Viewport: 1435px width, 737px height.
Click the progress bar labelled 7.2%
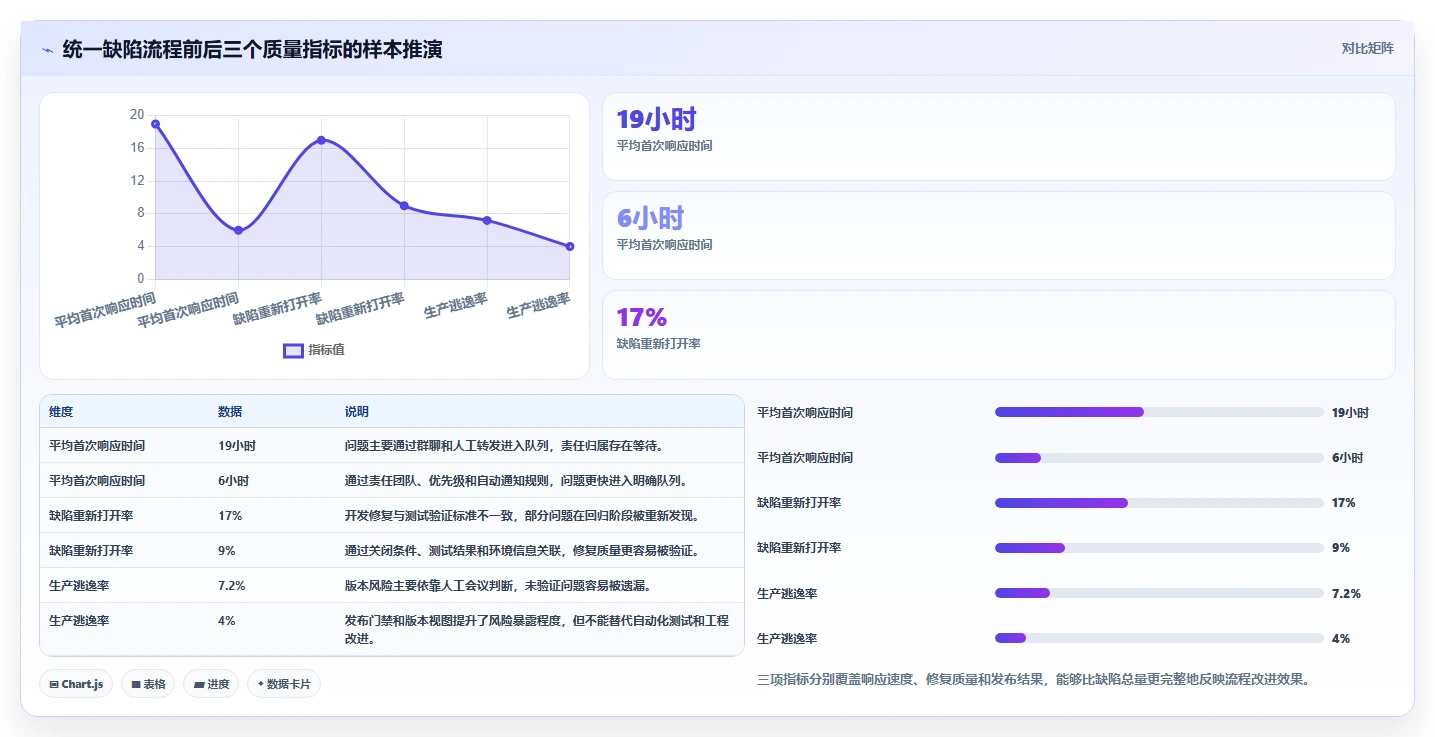[1159, 593]
